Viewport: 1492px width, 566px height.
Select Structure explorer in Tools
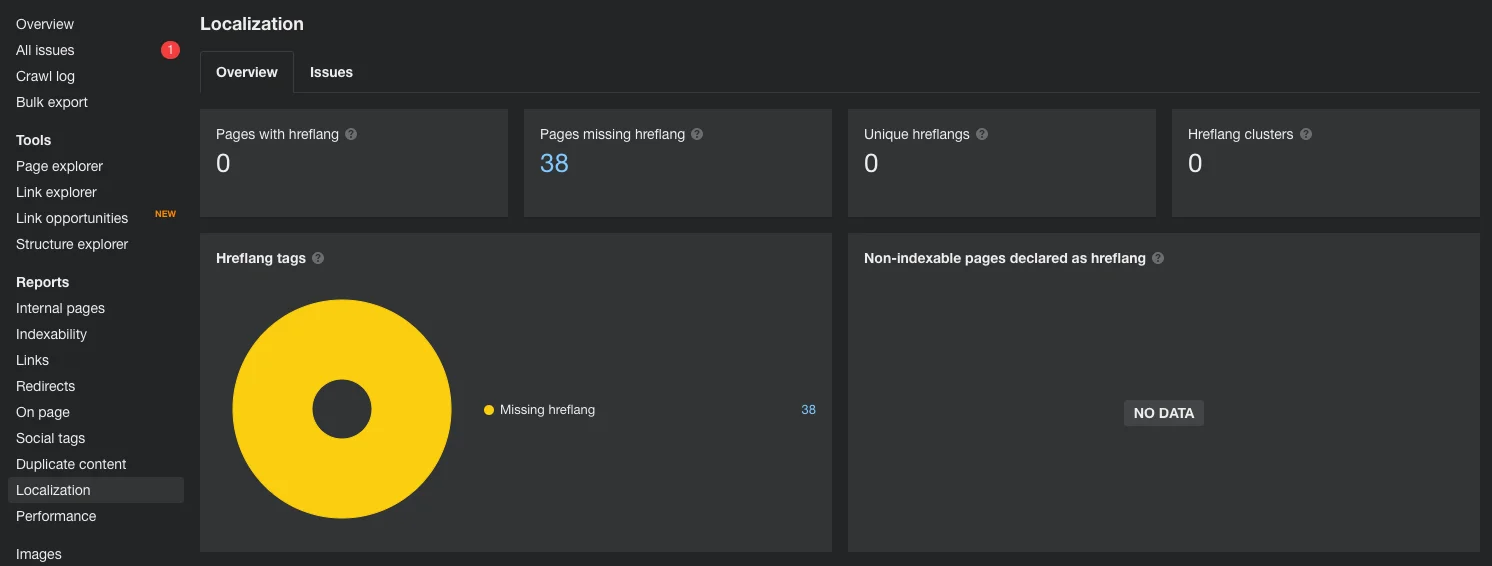(x=72, y=244)
